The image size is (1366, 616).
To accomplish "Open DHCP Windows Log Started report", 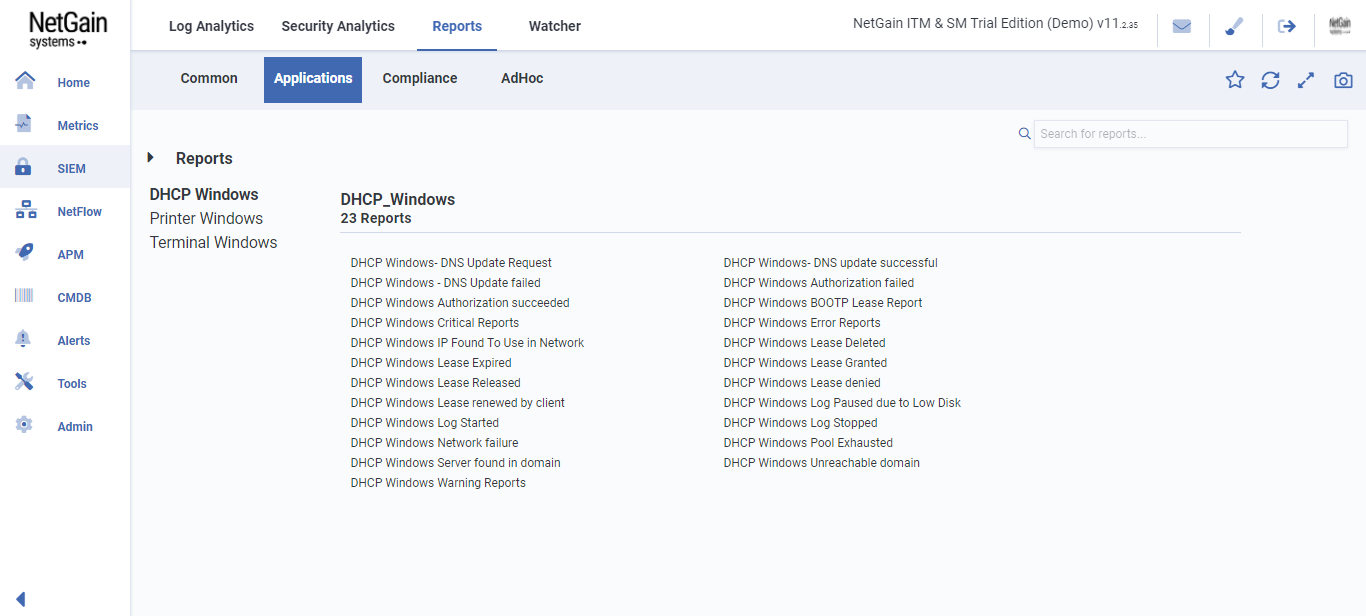I will pyautogui.click(x=424, y=422).
